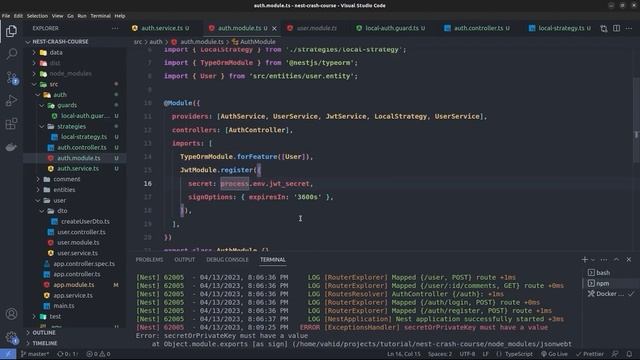This screenshot has height=360, width=640.
Task: Split the editor to the right
Action: point(616,28)
